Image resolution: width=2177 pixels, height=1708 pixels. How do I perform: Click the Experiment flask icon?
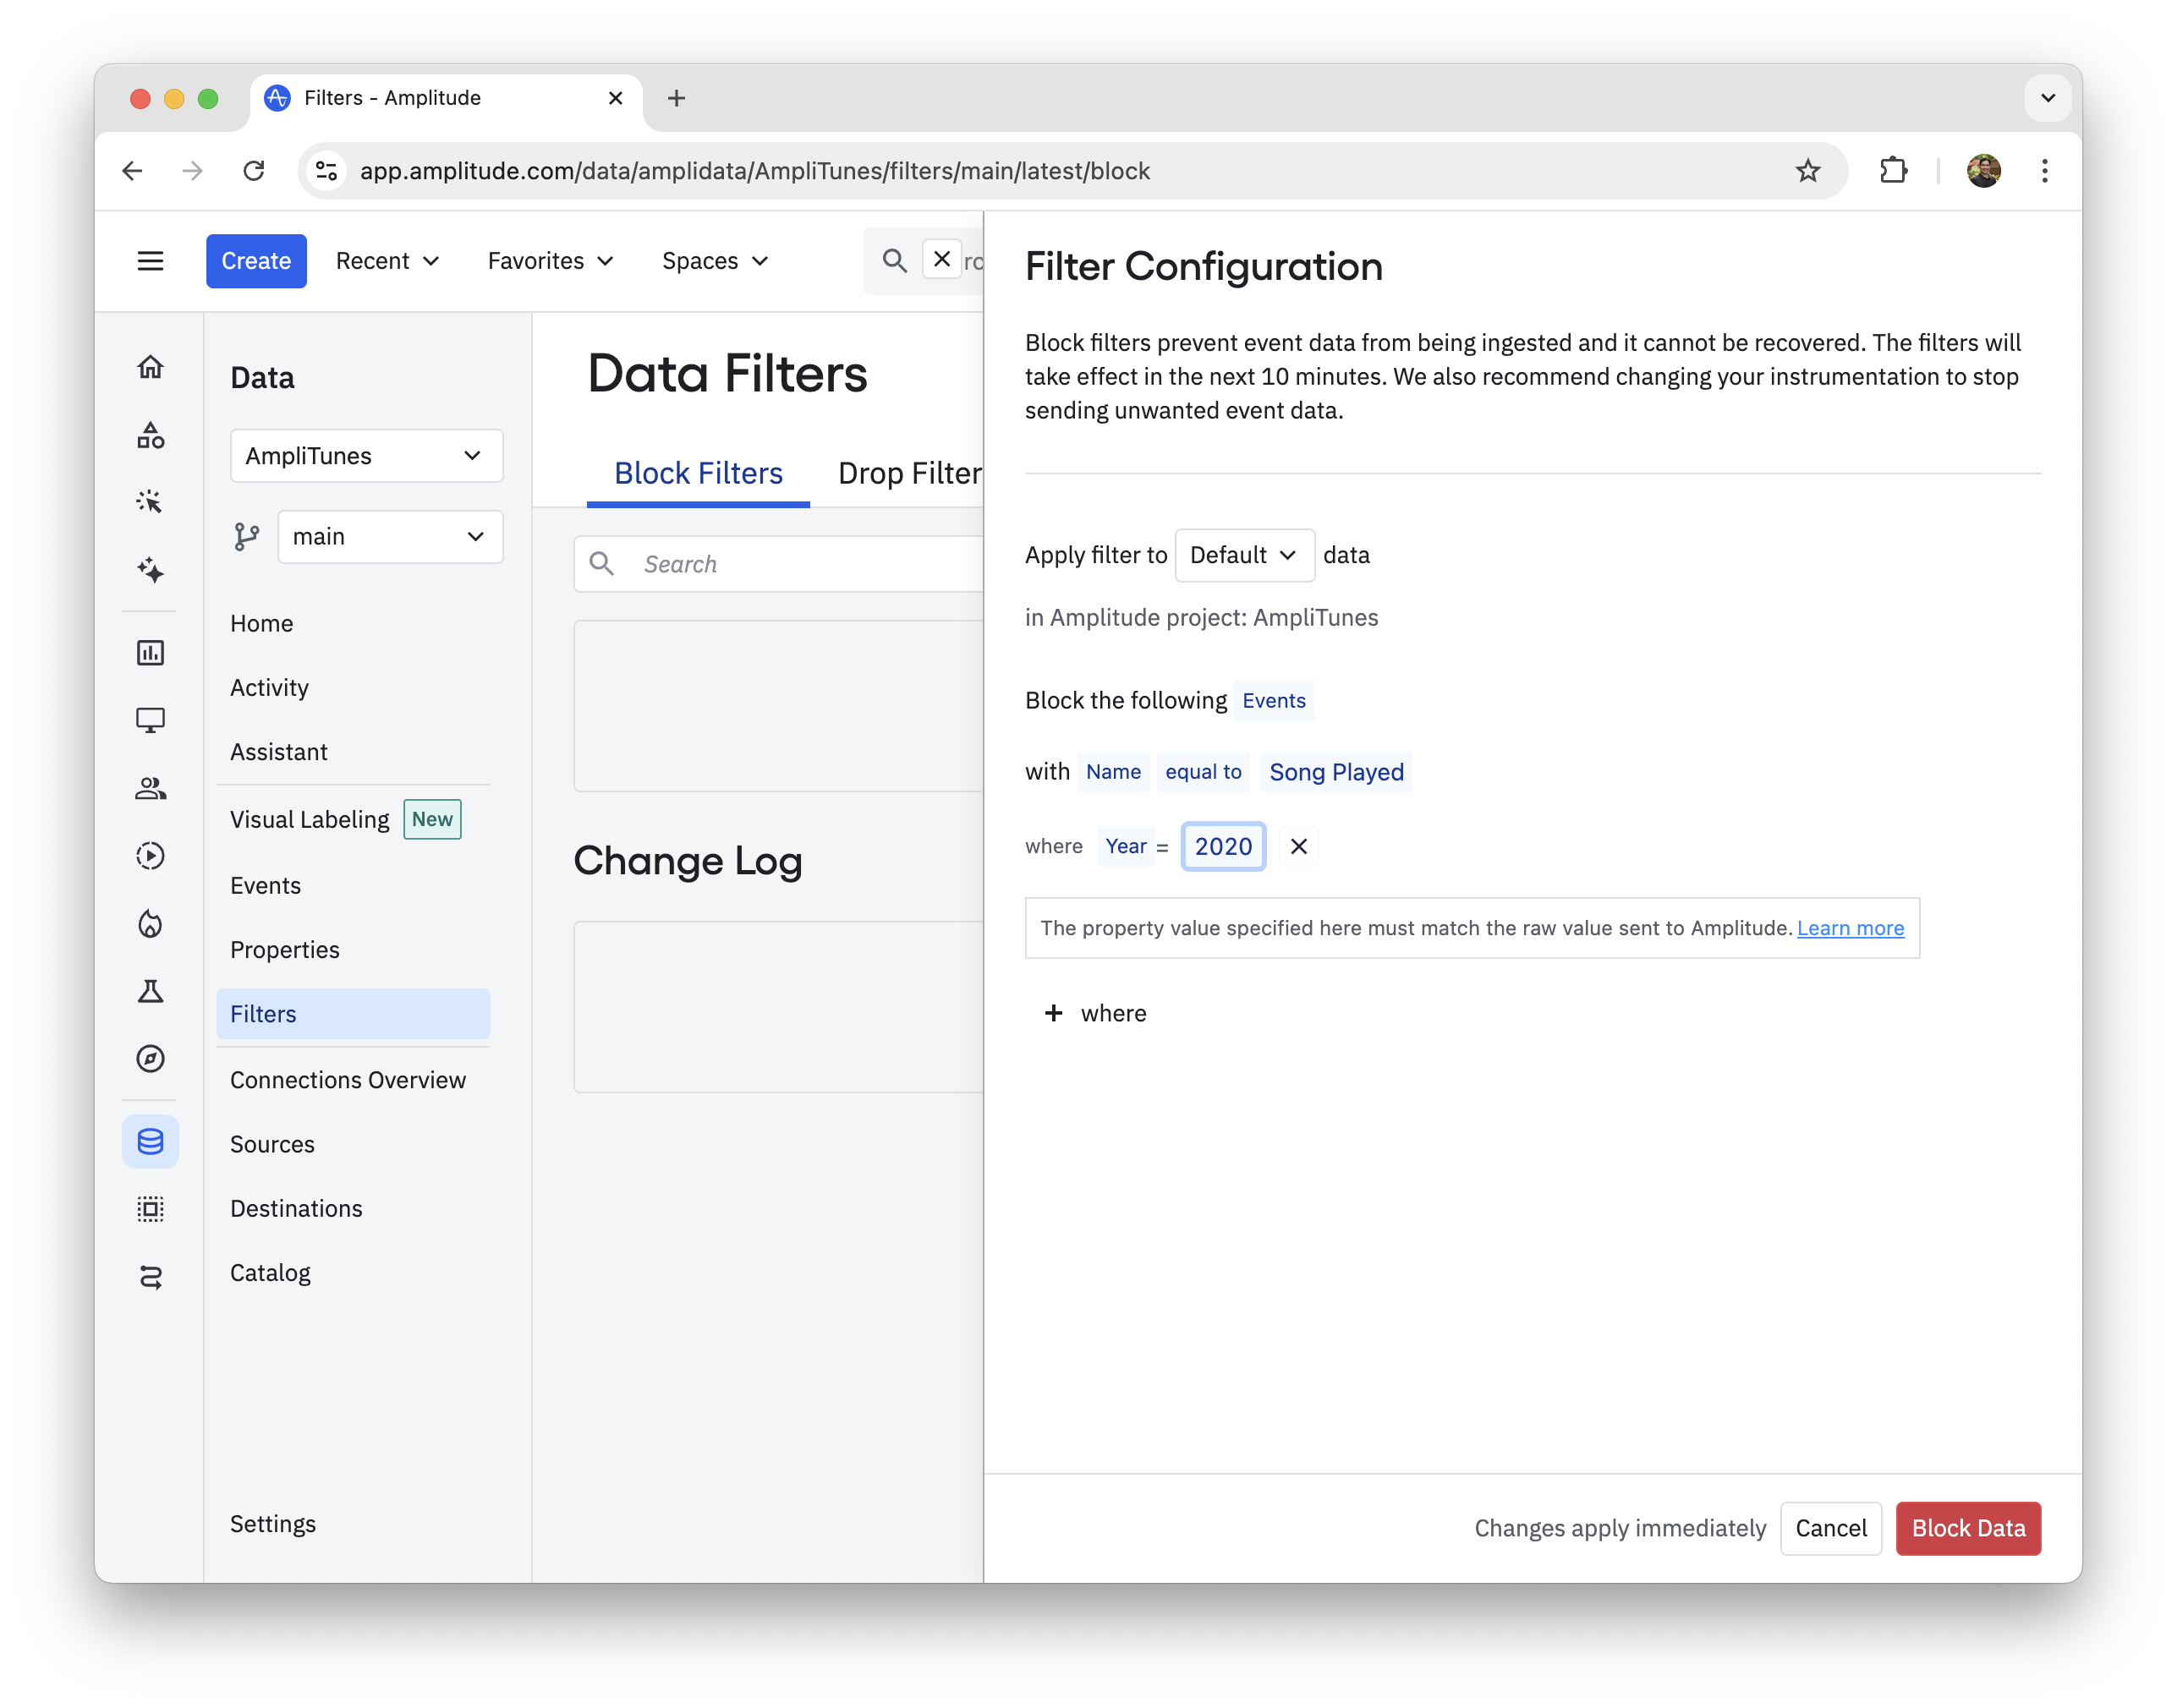150,991
